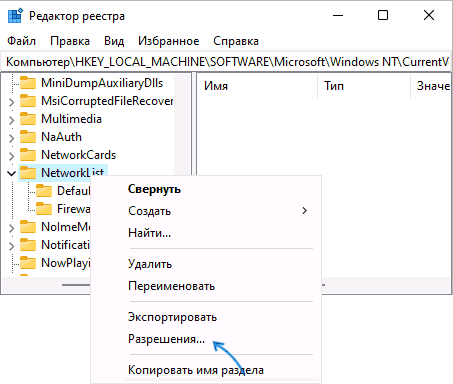
Task: Click the Создать submenu arrow
Action: pos(304,211)
